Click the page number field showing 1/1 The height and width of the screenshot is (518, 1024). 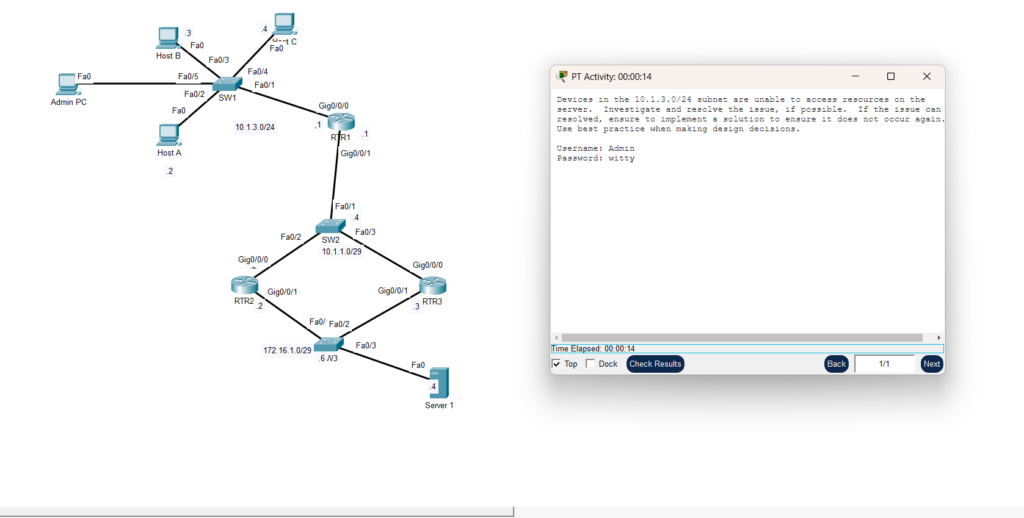click(x=884, y=364)
